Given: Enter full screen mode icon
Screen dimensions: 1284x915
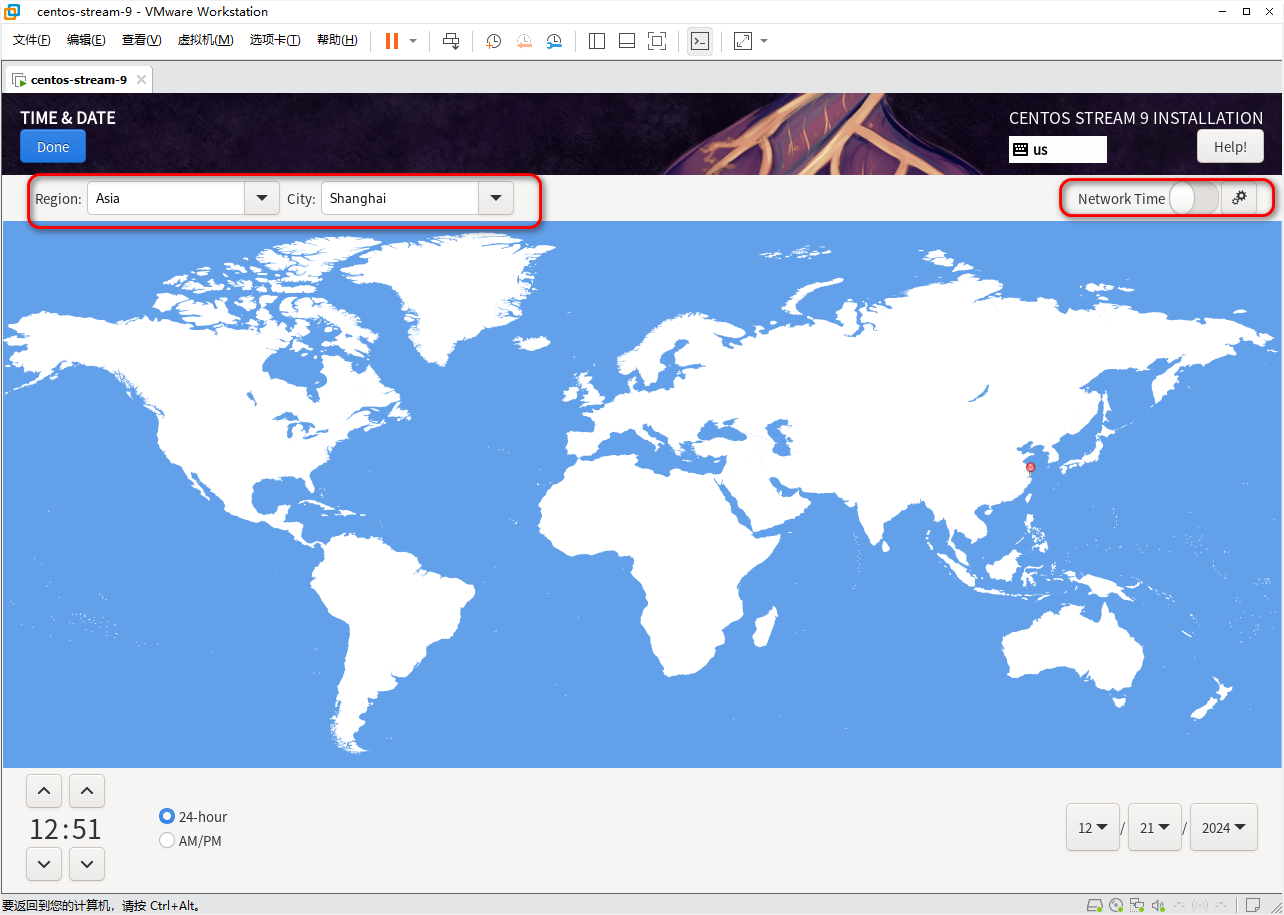Looking at the screenshot, I should tap(657, 41).
